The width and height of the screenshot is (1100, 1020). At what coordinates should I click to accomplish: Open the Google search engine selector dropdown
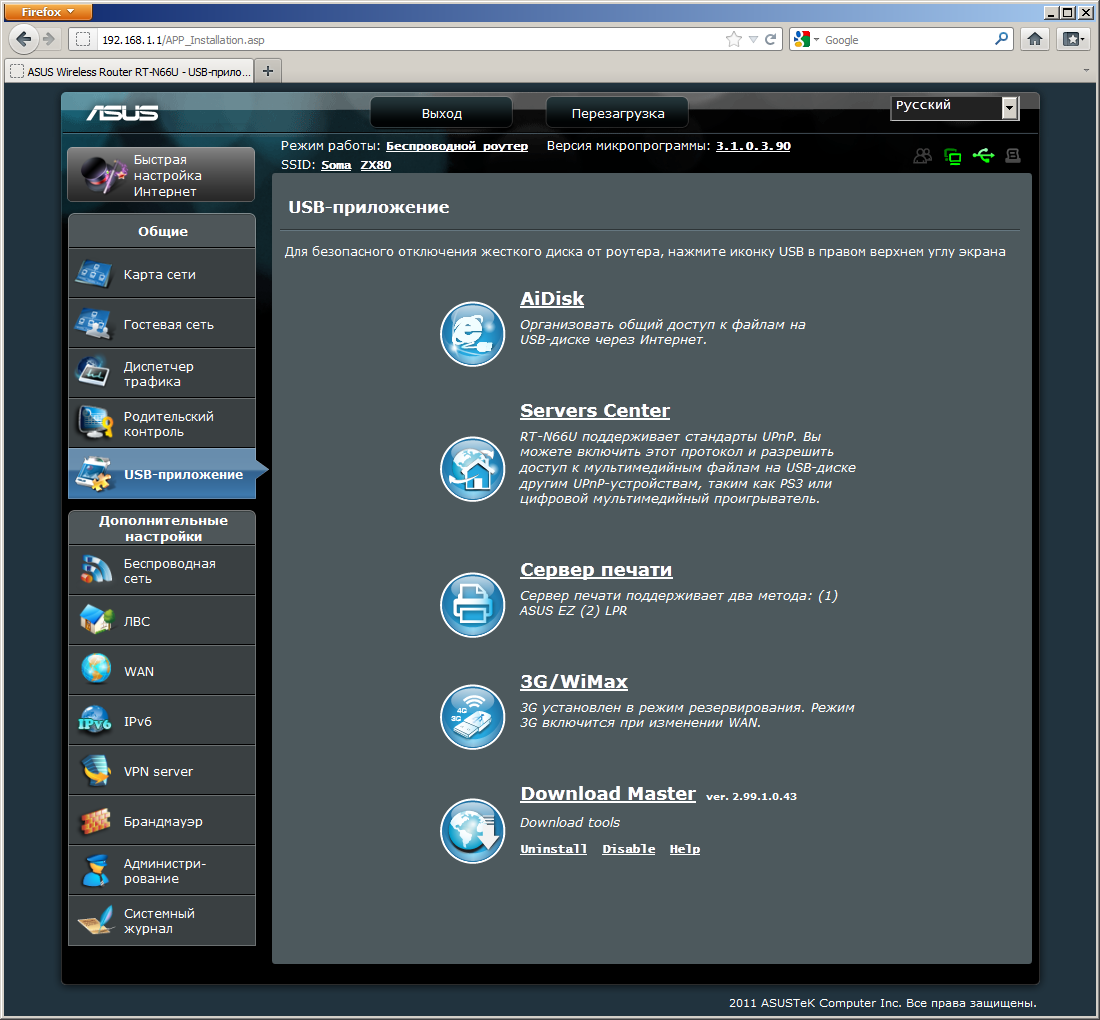coord(805,40)
